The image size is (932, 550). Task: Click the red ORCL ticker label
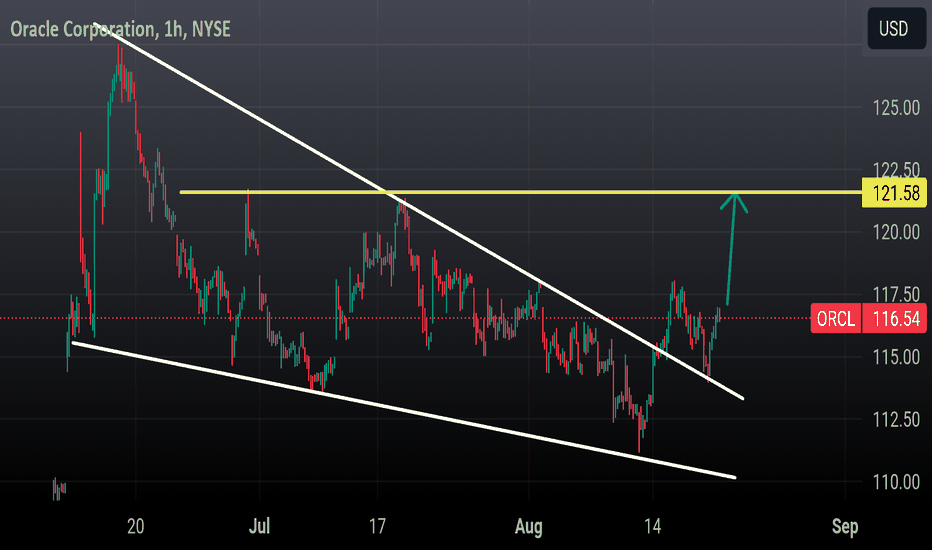836,318
